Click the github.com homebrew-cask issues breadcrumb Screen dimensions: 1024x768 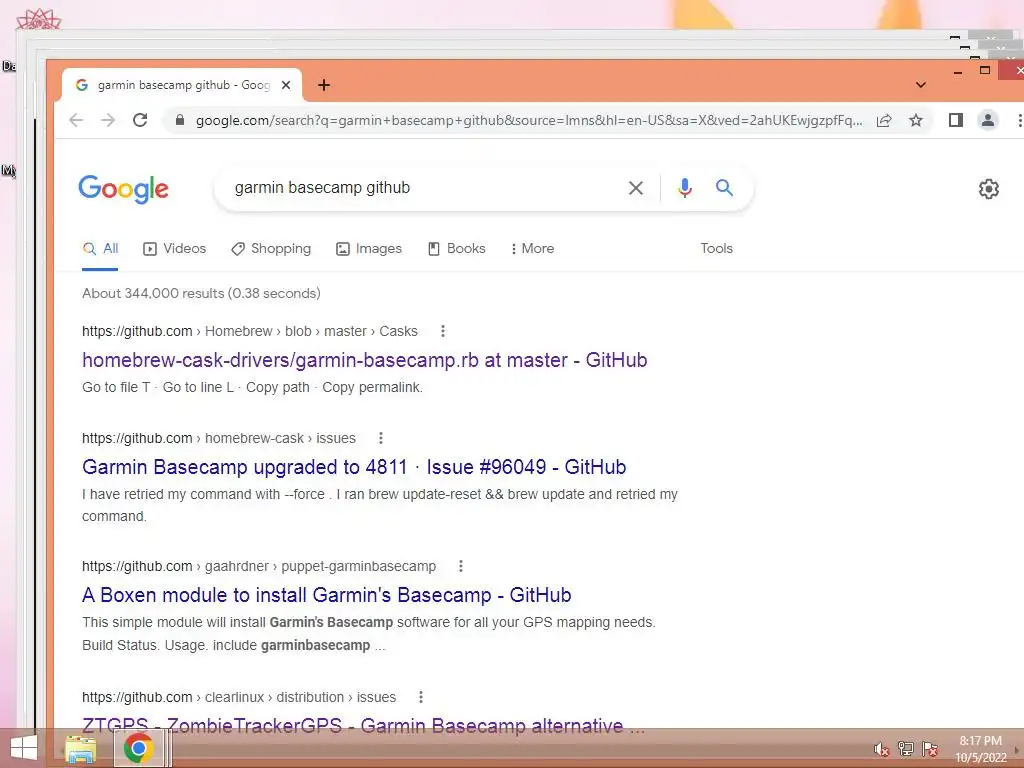coord(219,438)
